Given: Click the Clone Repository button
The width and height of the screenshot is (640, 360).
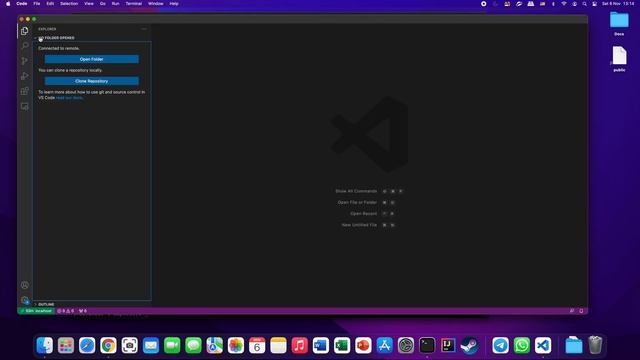Looking at the screenshot, I should point(91,81).
